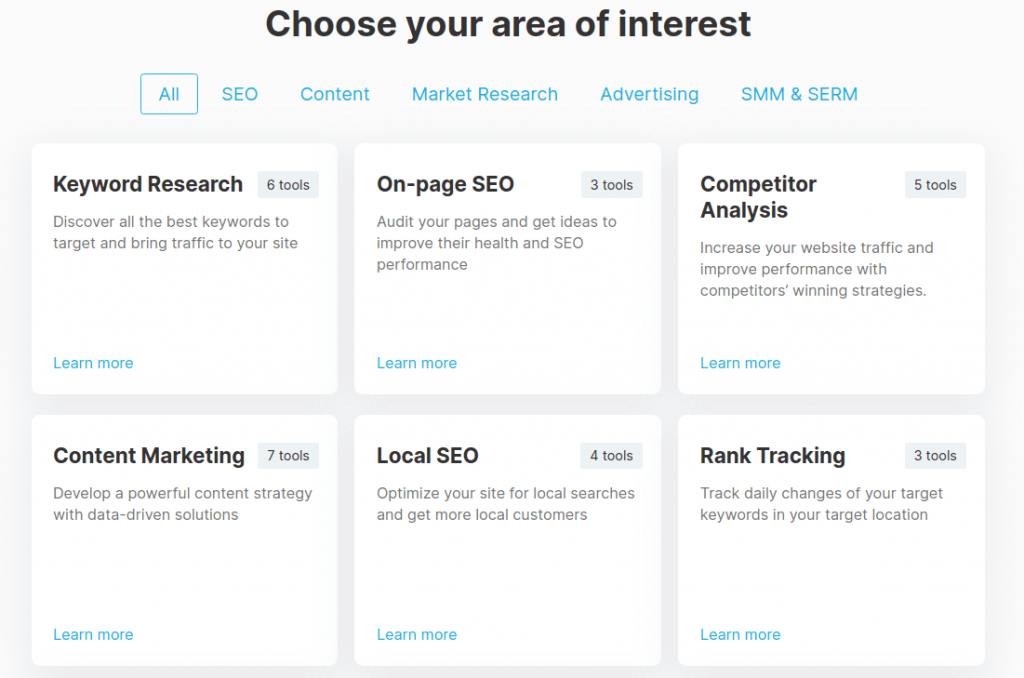This screenshot has width=1024, height=678.
Task: Click Learn more under On-page SEO
Action: pos(417,363)
